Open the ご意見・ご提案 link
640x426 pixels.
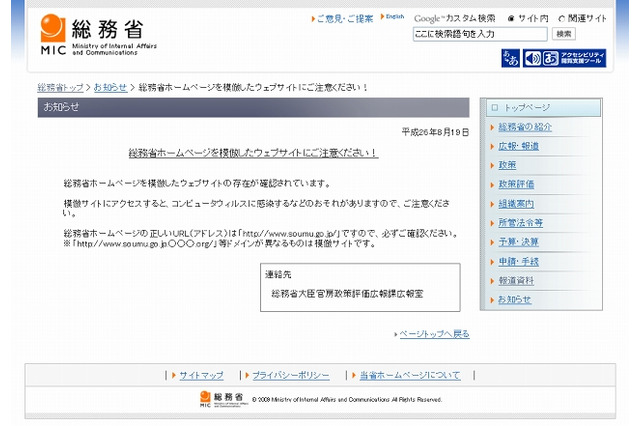tap(344, 18)
